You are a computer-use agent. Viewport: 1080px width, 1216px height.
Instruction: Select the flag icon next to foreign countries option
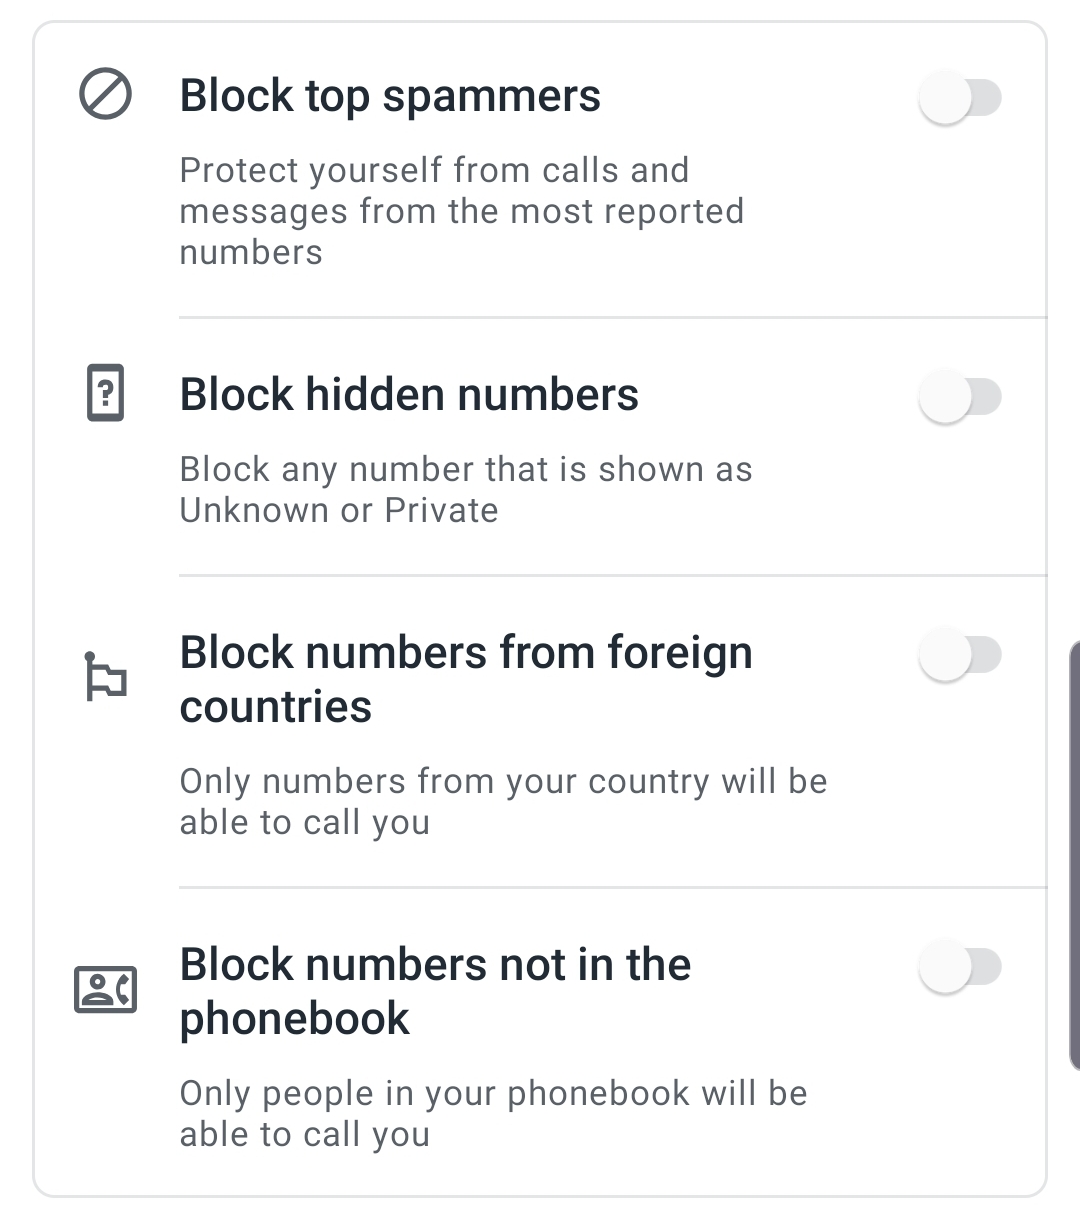105,678
